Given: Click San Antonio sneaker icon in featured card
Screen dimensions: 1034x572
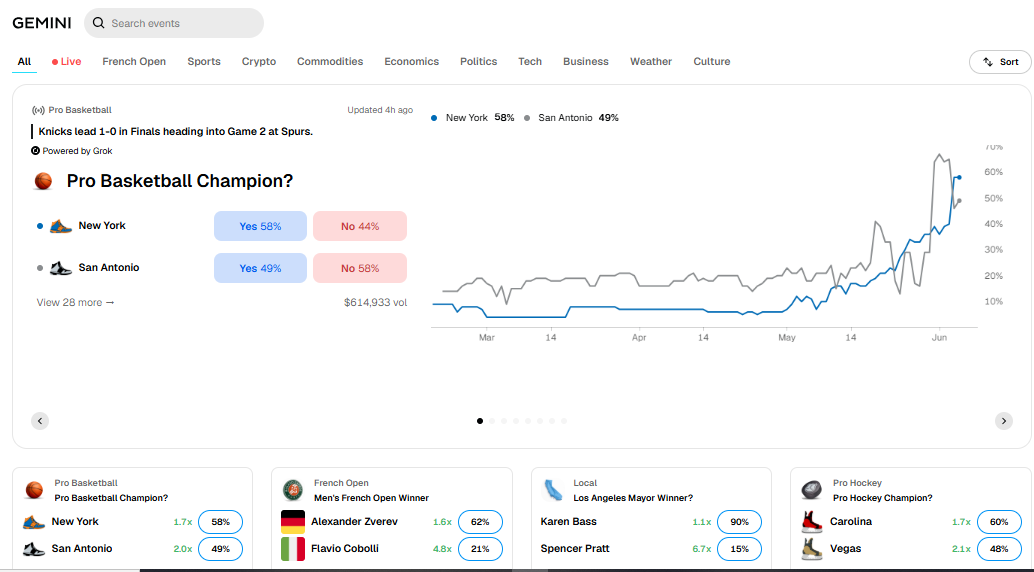Looking at the screenshot, I should coord(61,268).
